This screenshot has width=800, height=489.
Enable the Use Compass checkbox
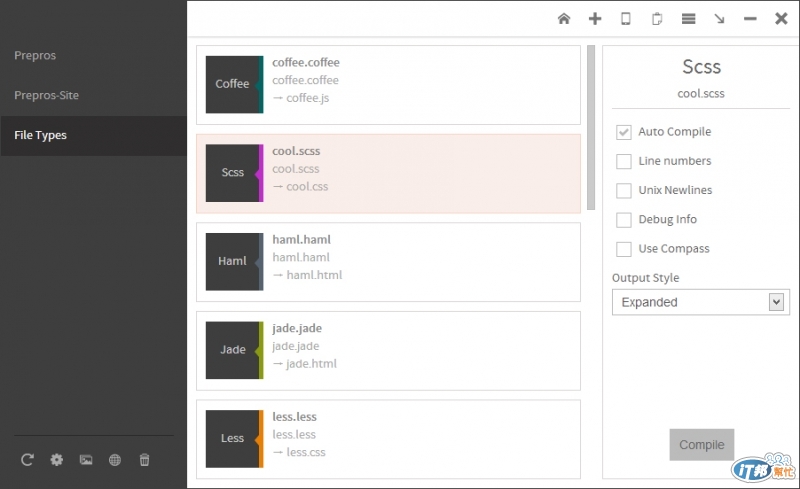(623, 249)
